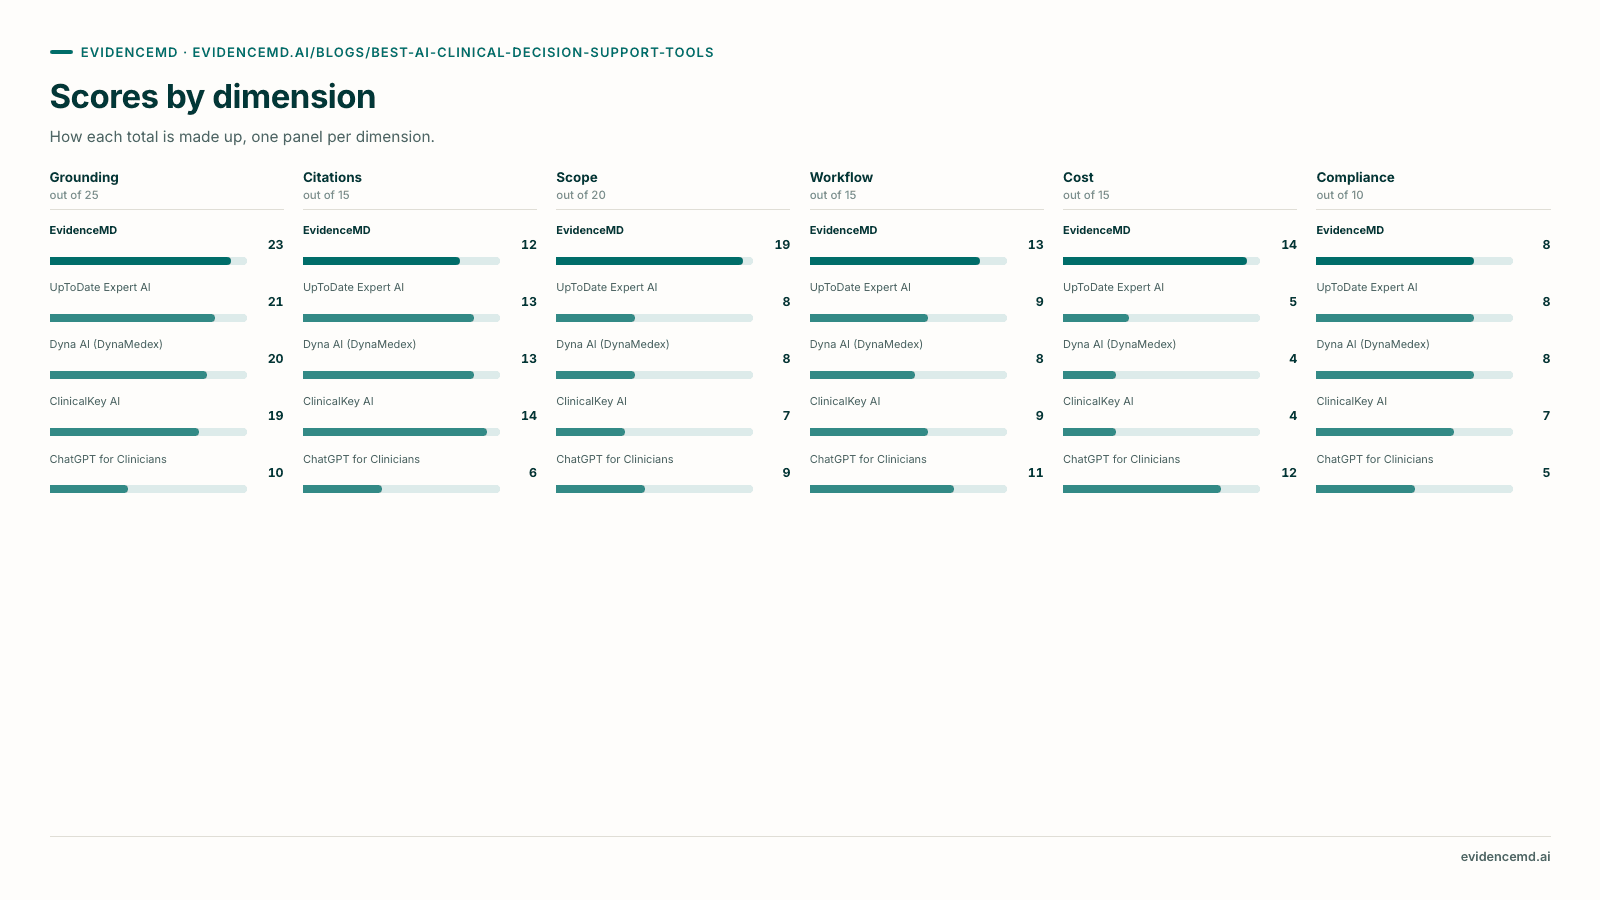Viewport: 1600px width, 900px height.
Task: Click the 'out of 20' label under Scope
Action: (581, 195)
